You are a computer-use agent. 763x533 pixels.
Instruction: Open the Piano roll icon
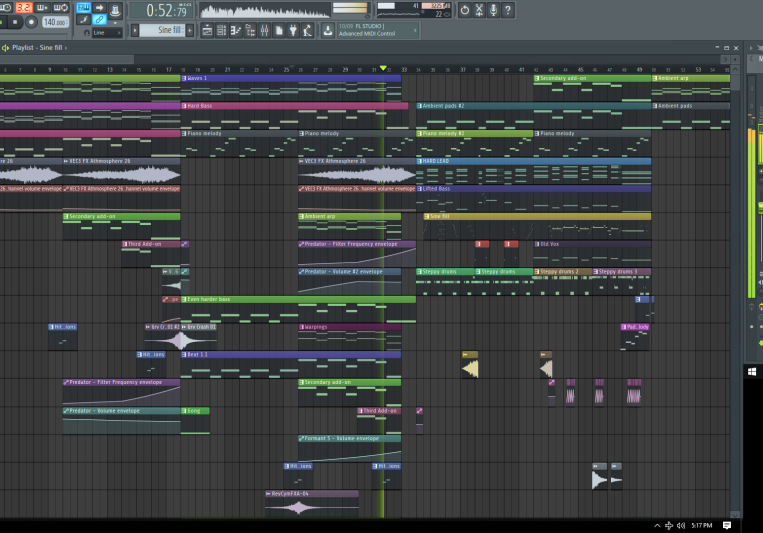coord(236,31)
